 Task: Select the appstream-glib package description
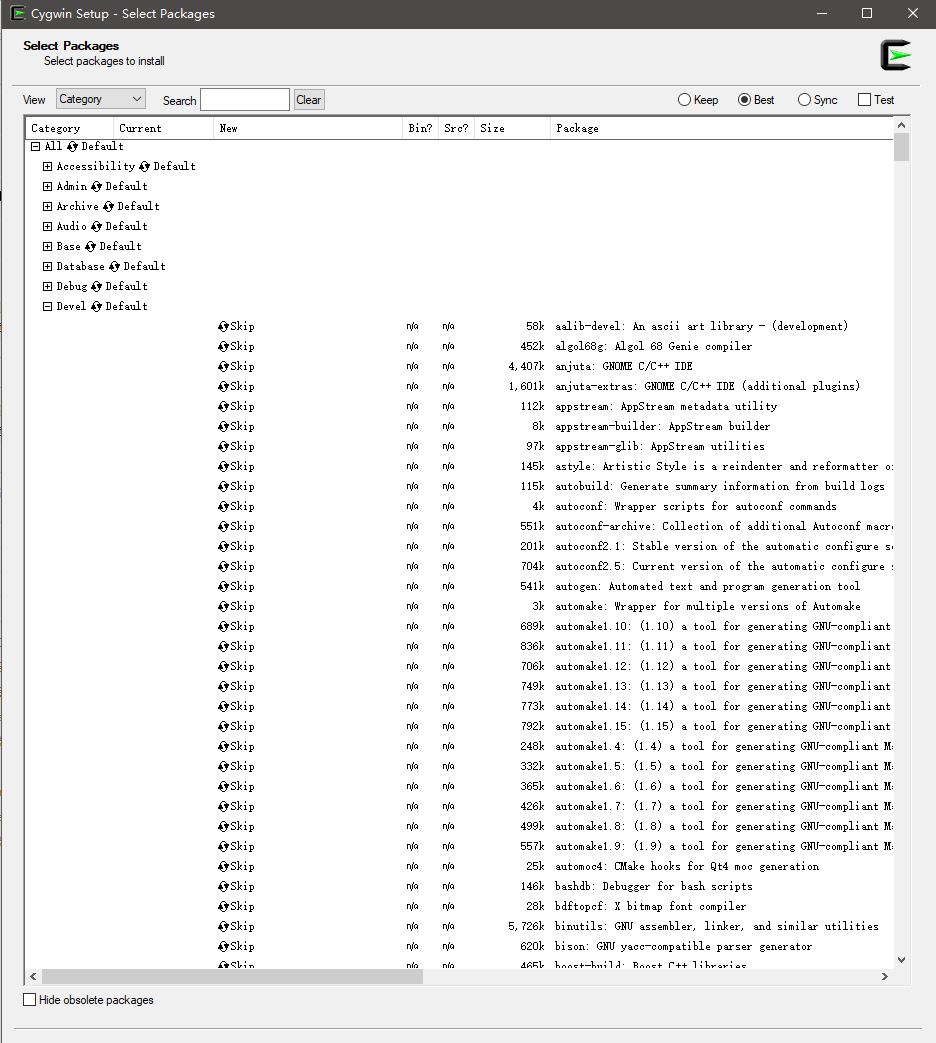(x=660, y=446)
